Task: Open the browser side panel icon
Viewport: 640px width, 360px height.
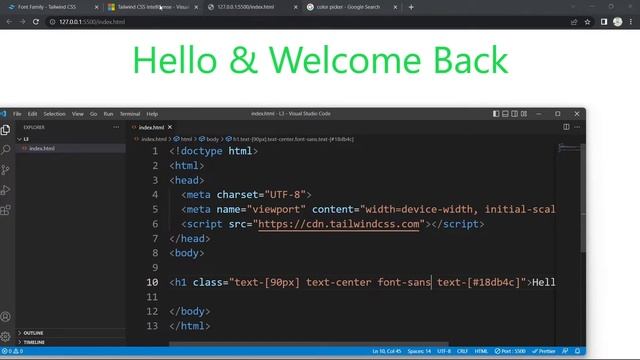Action: [x=604, y=22]
